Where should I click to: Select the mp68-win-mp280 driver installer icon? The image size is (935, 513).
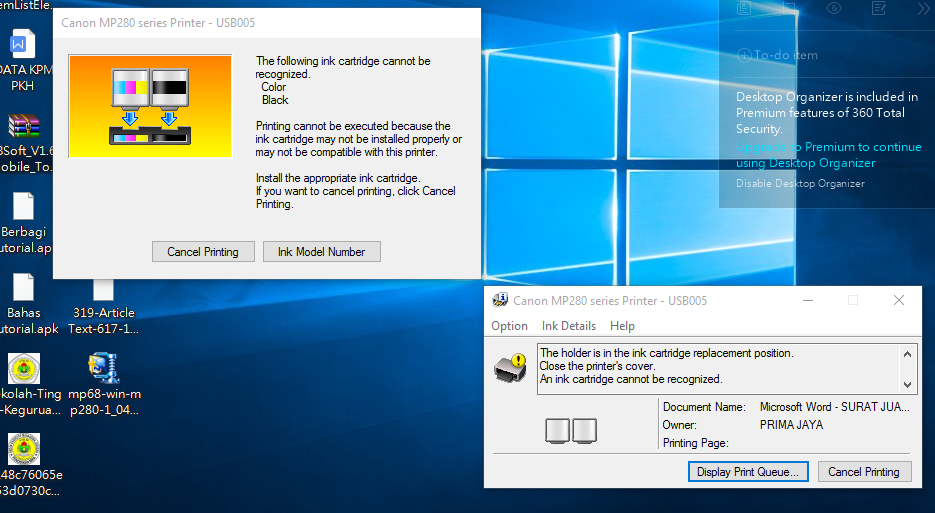[x=104, y=368]
